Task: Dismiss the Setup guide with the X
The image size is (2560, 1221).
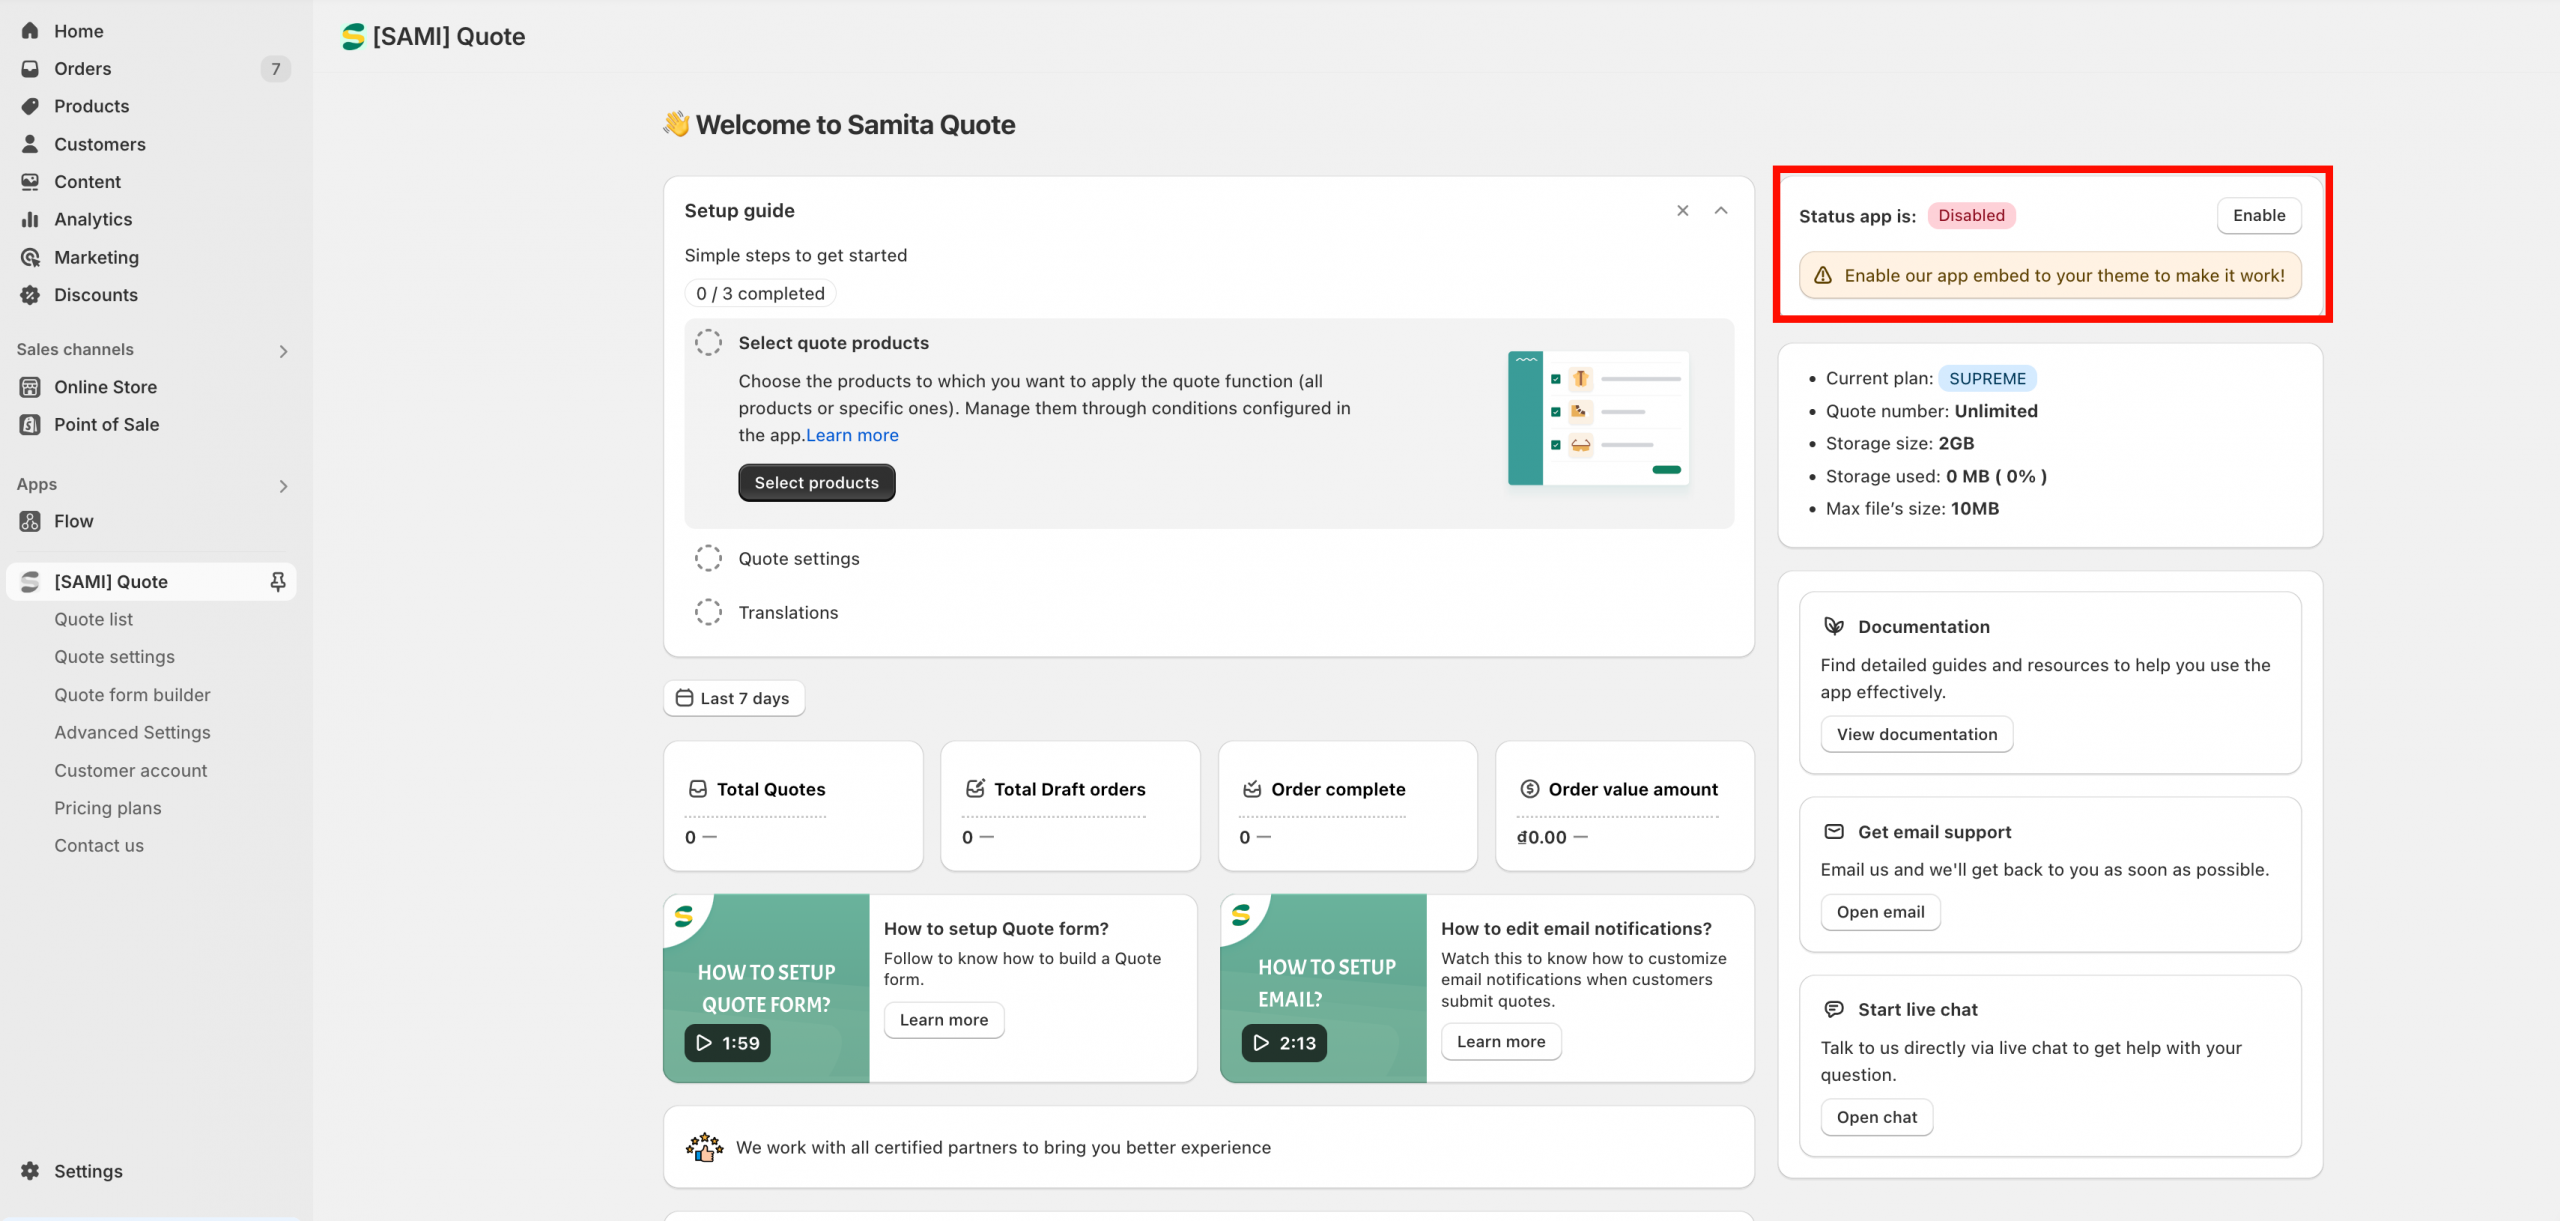Action: pos(1683,211)
